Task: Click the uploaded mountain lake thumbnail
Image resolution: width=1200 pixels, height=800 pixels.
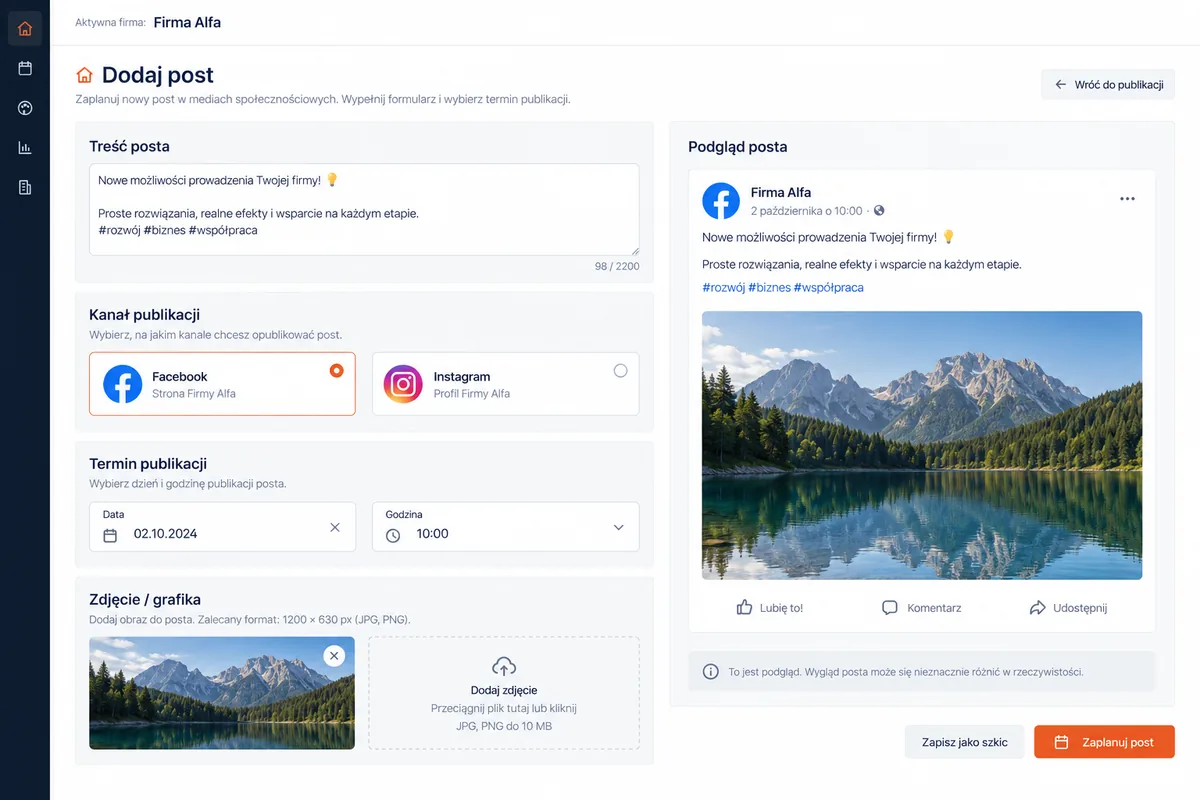Action: [222, 693]
